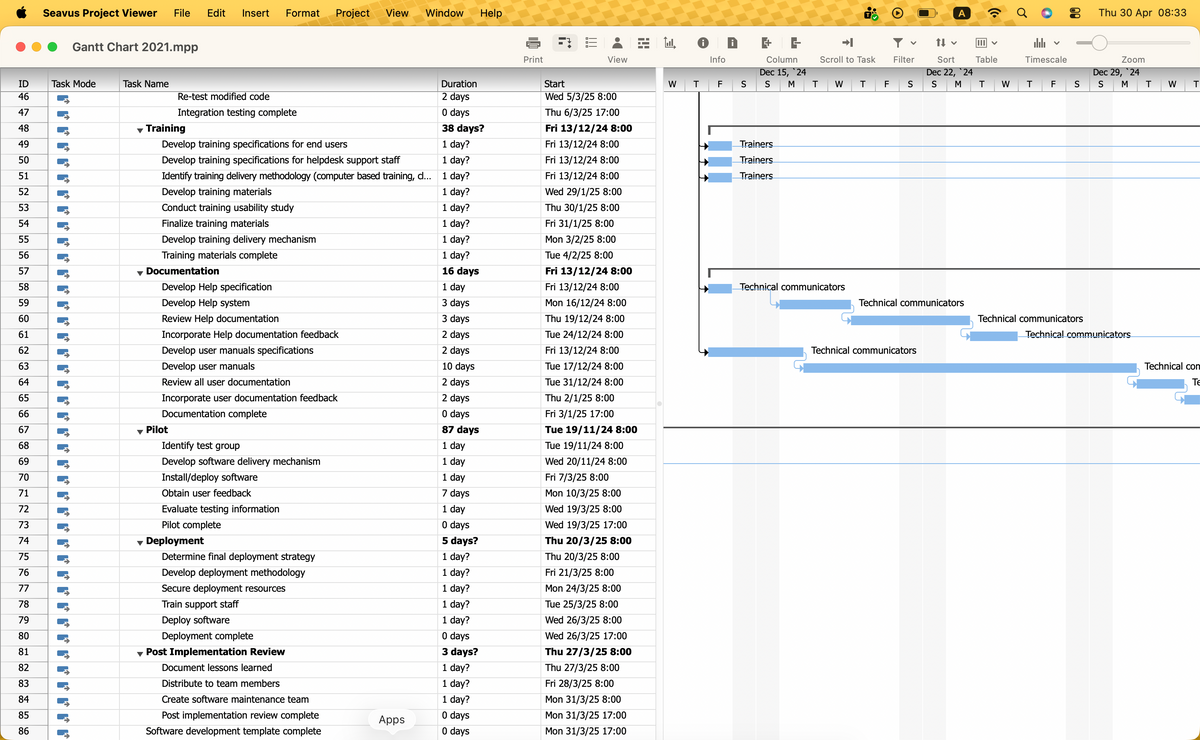Open Control Center in the menu bar
1200x740 pixels.
pyautogui.click(x=1075, y=13)
